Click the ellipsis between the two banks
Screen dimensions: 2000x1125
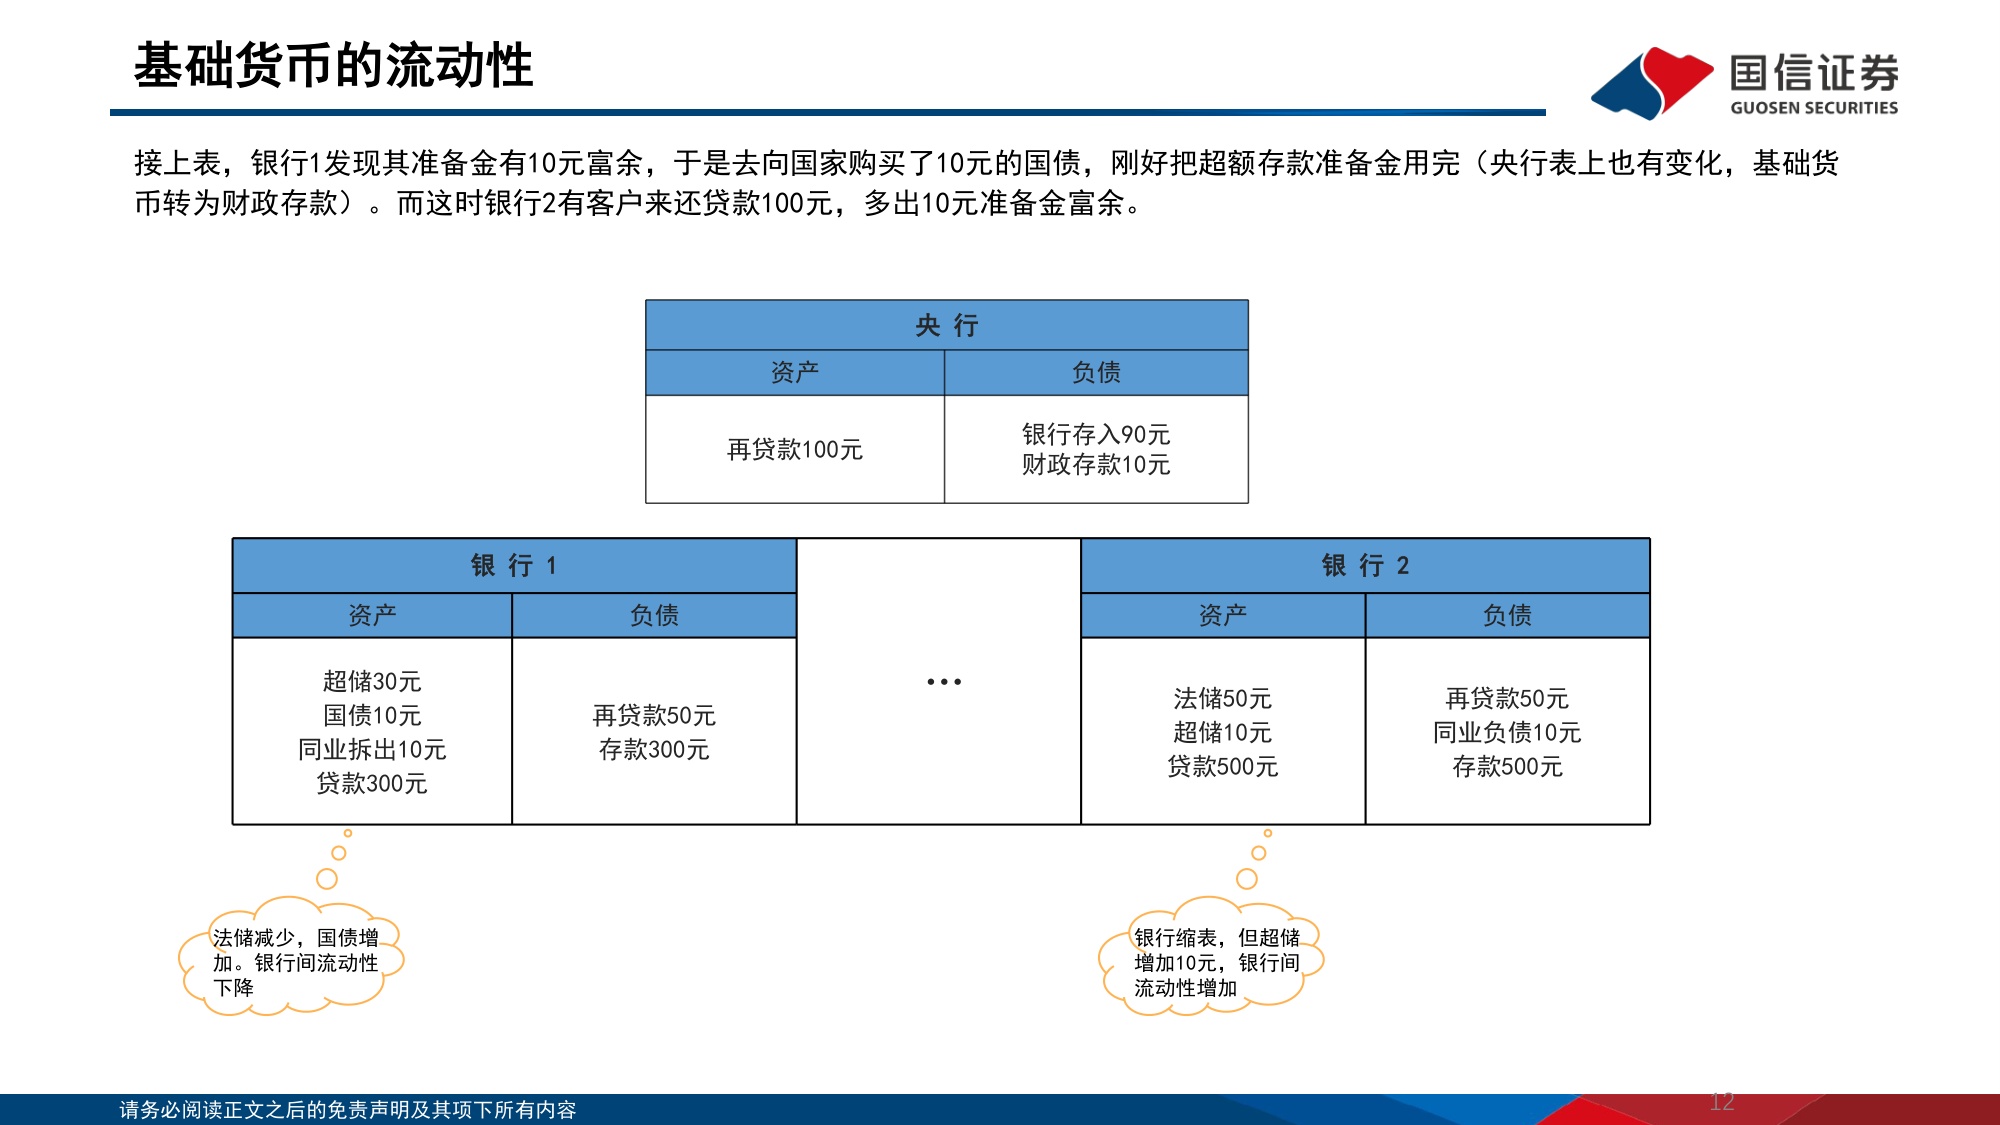coord(944,682)
